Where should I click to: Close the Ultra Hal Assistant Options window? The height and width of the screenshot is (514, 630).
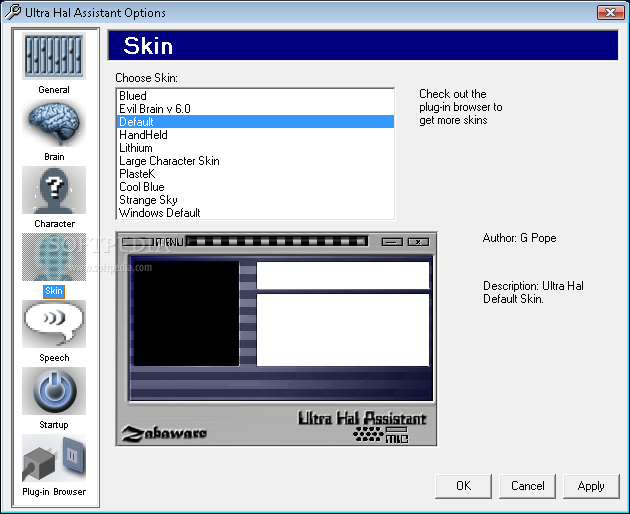point(610,12)
